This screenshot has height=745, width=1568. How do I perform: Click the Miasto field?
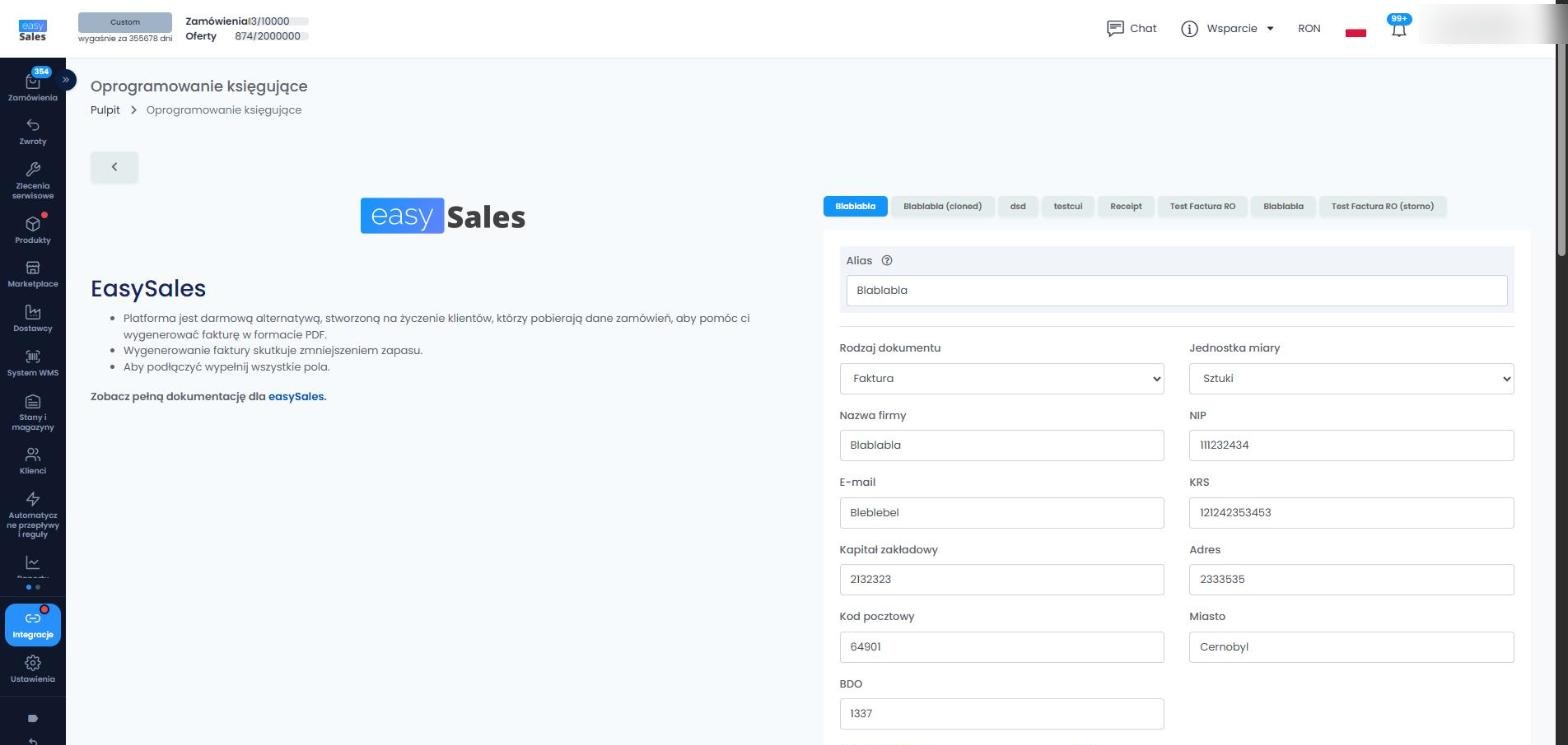[1351, 646]
